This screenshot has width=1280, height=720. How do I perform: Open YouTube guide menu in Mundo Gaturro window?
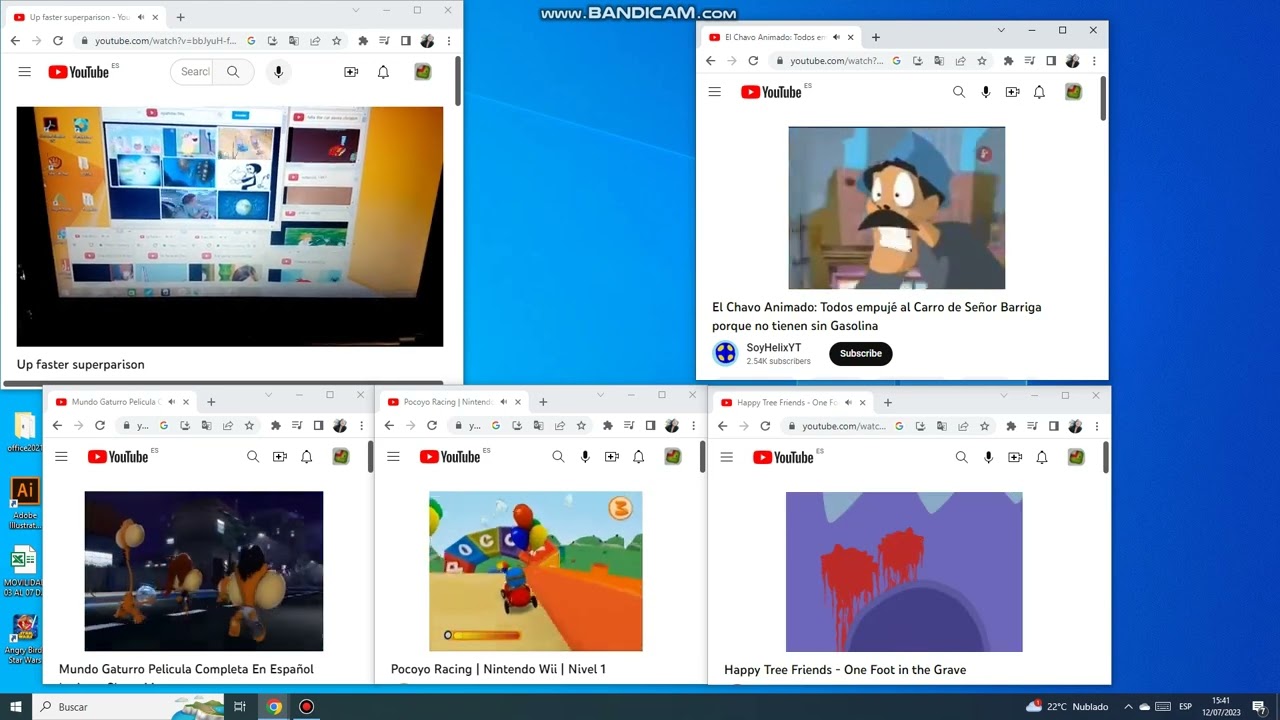61,457
